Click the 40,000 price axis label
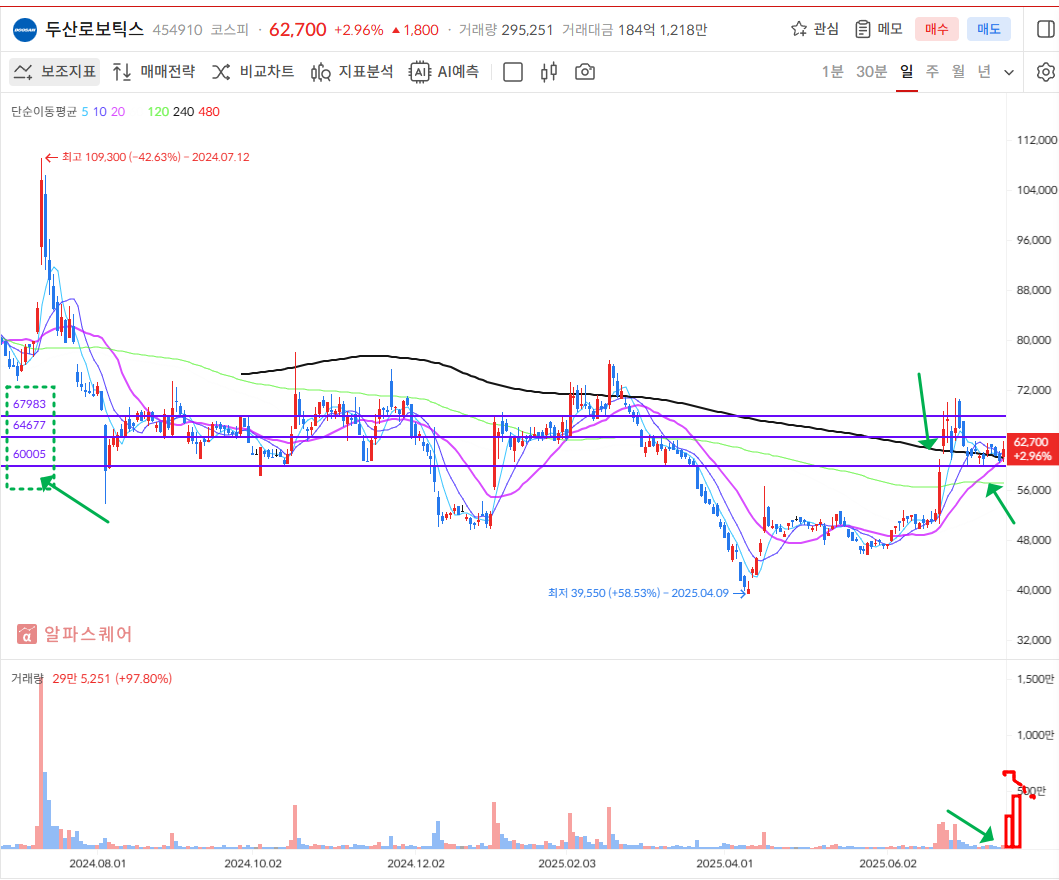 (x=1034, y=590)
